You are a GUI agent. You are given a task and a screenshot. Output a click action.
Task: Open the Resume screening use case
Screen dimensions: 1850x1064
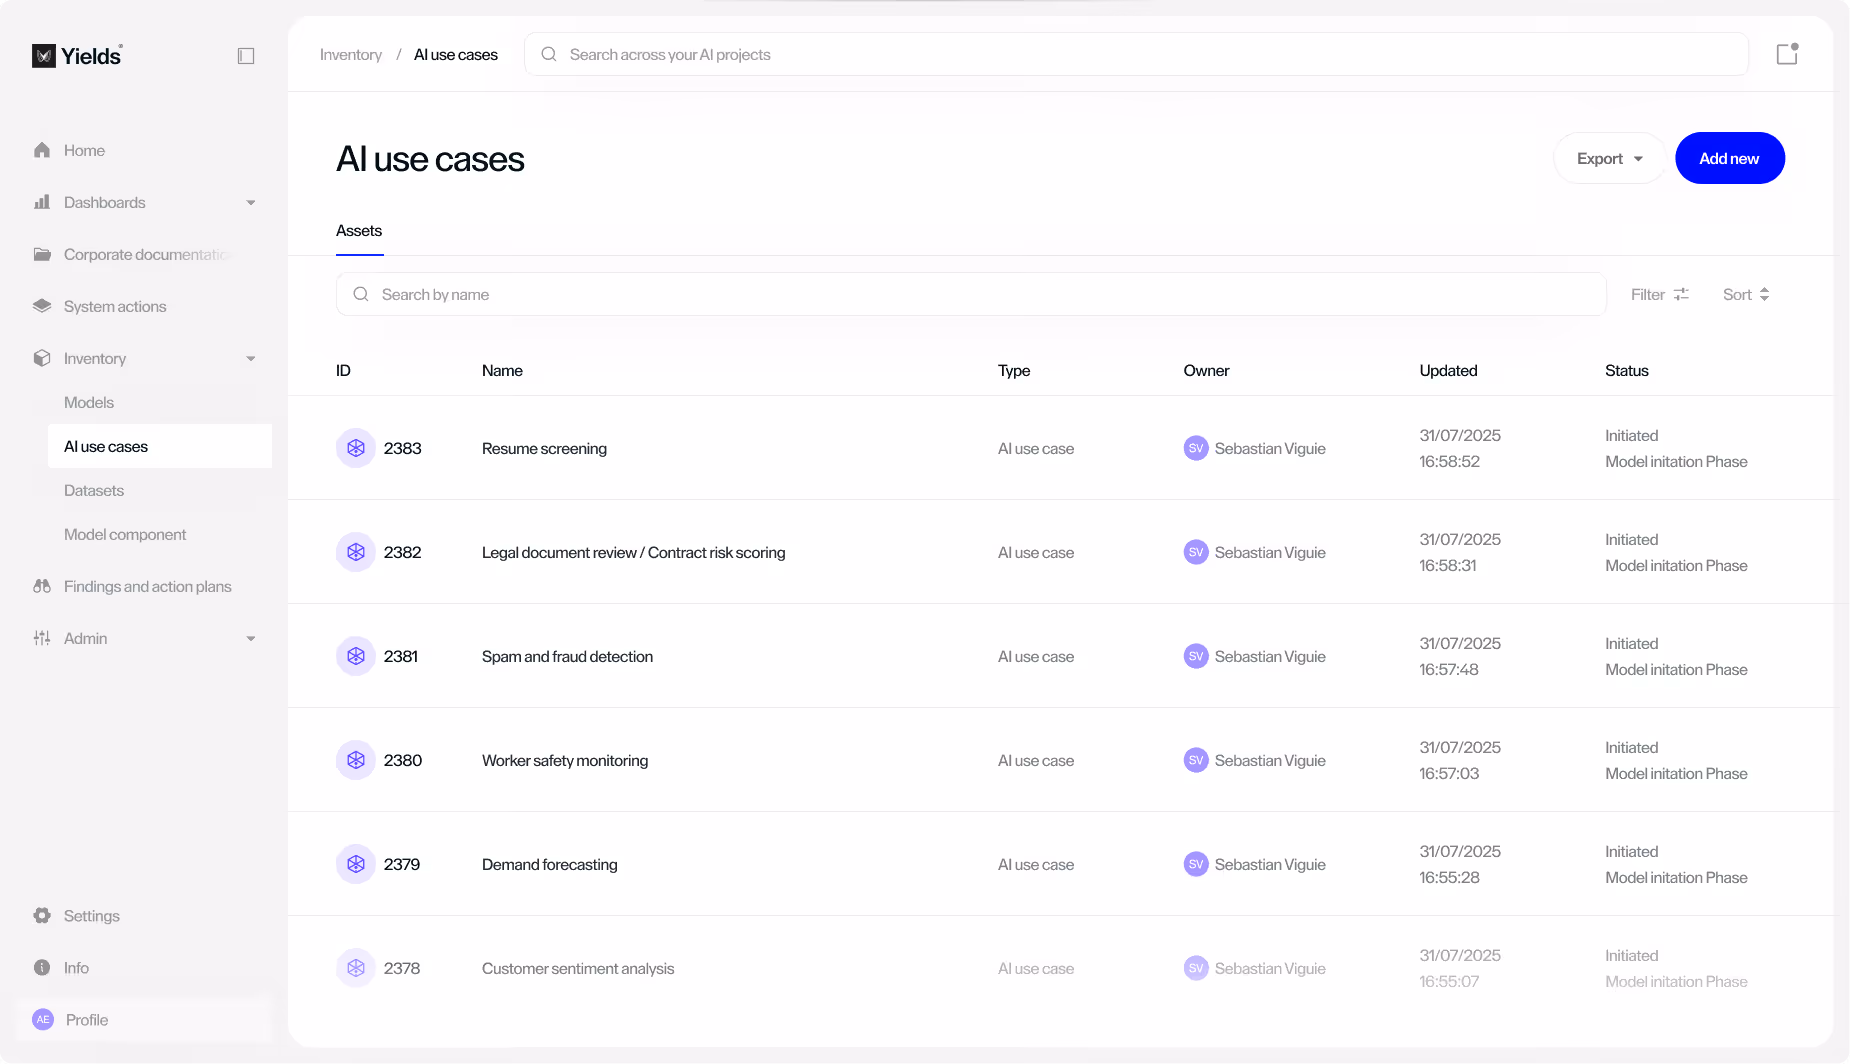tap(544, 448)
